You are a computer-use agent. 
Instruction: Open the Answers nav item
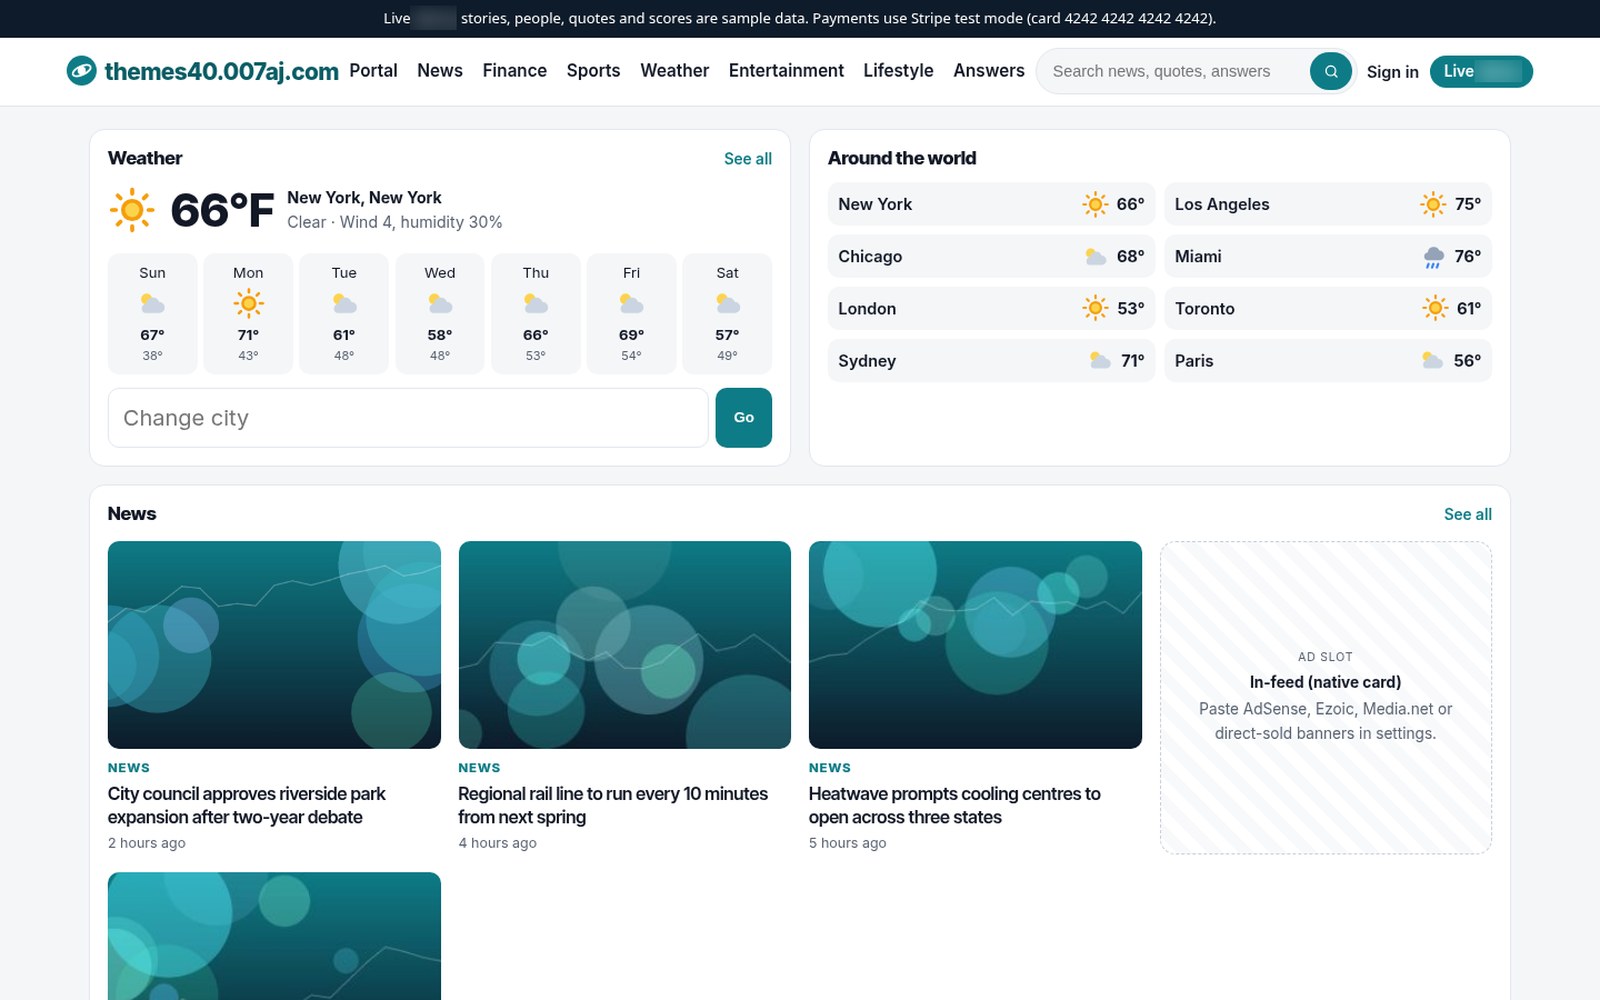pyautogui.click(x=989, y=71)
